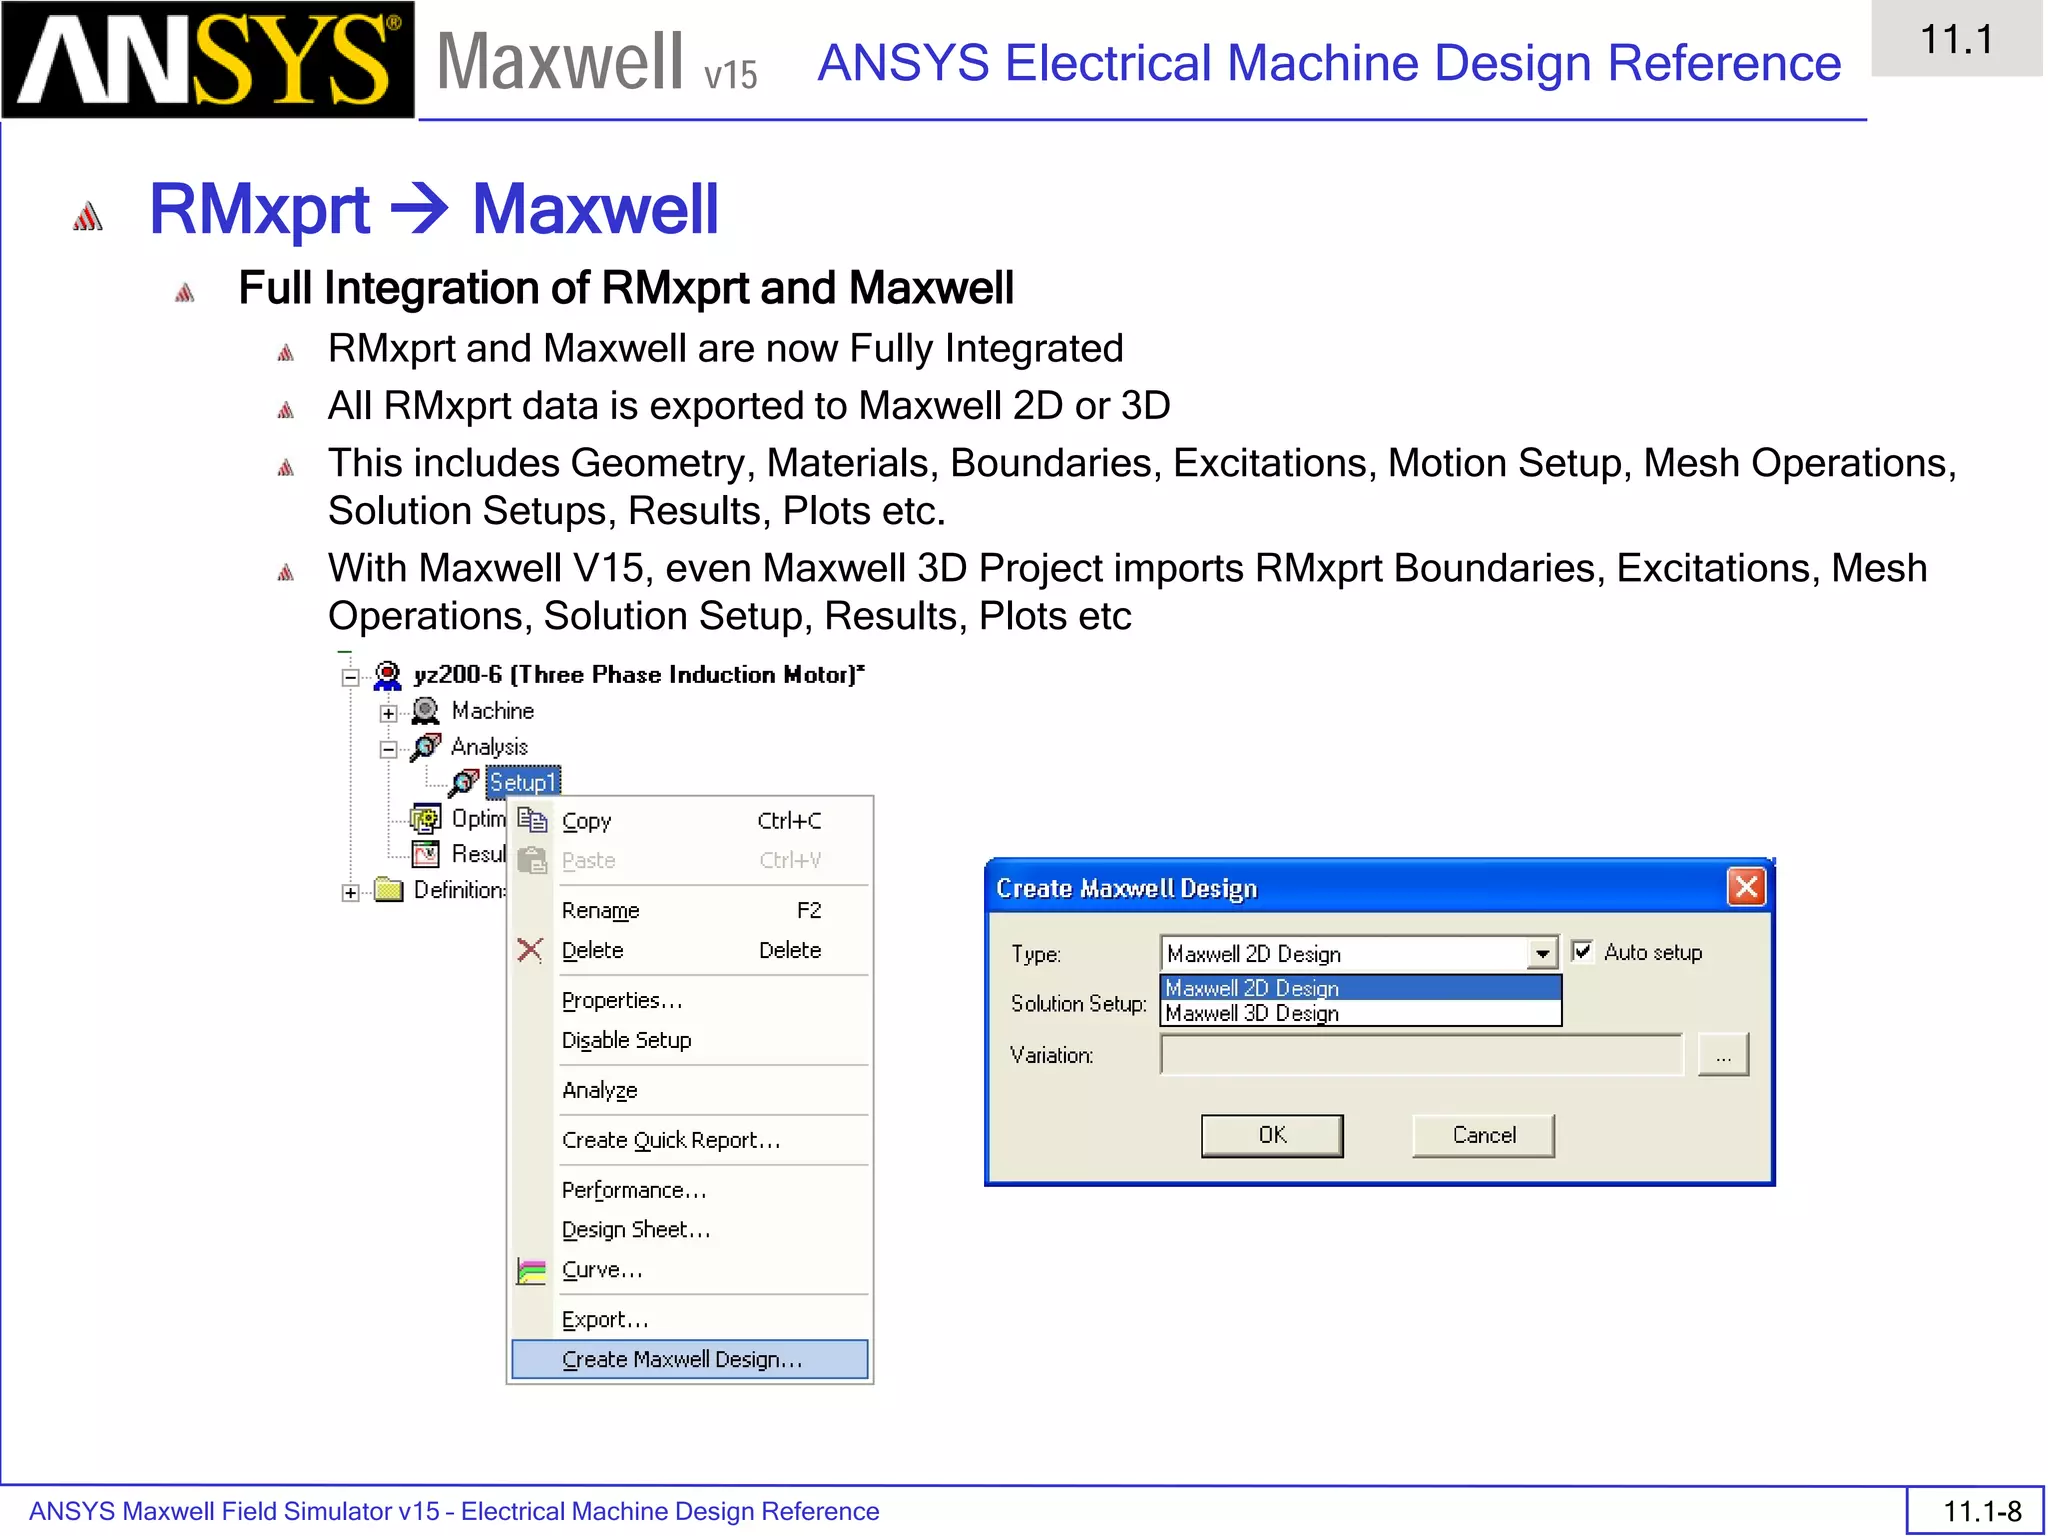
Task: Click the Copy icon in context menu
Action: [x=532, y=821]
